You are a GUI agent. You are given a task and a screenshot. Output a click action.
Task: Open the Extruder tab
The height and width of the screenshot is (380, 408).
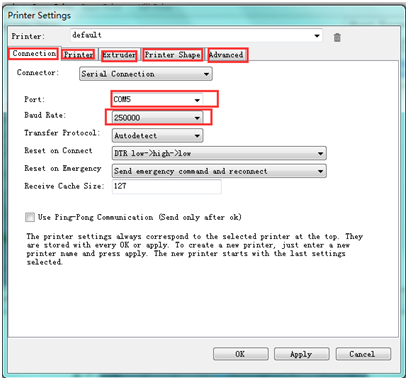pyautogui.click(x=119, y=55)
